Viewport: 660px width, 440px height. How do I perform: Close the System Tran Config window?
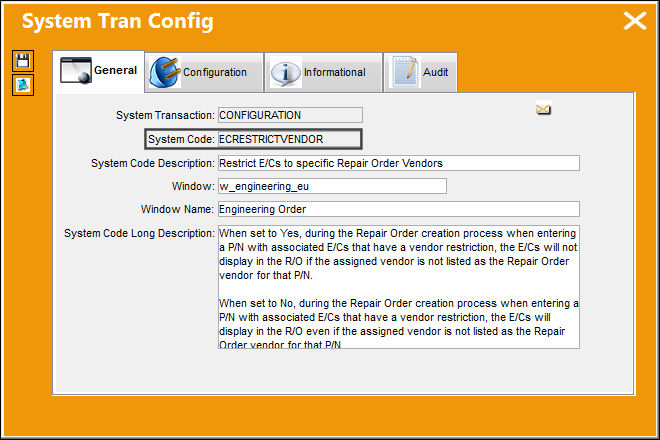coord(635,21)
